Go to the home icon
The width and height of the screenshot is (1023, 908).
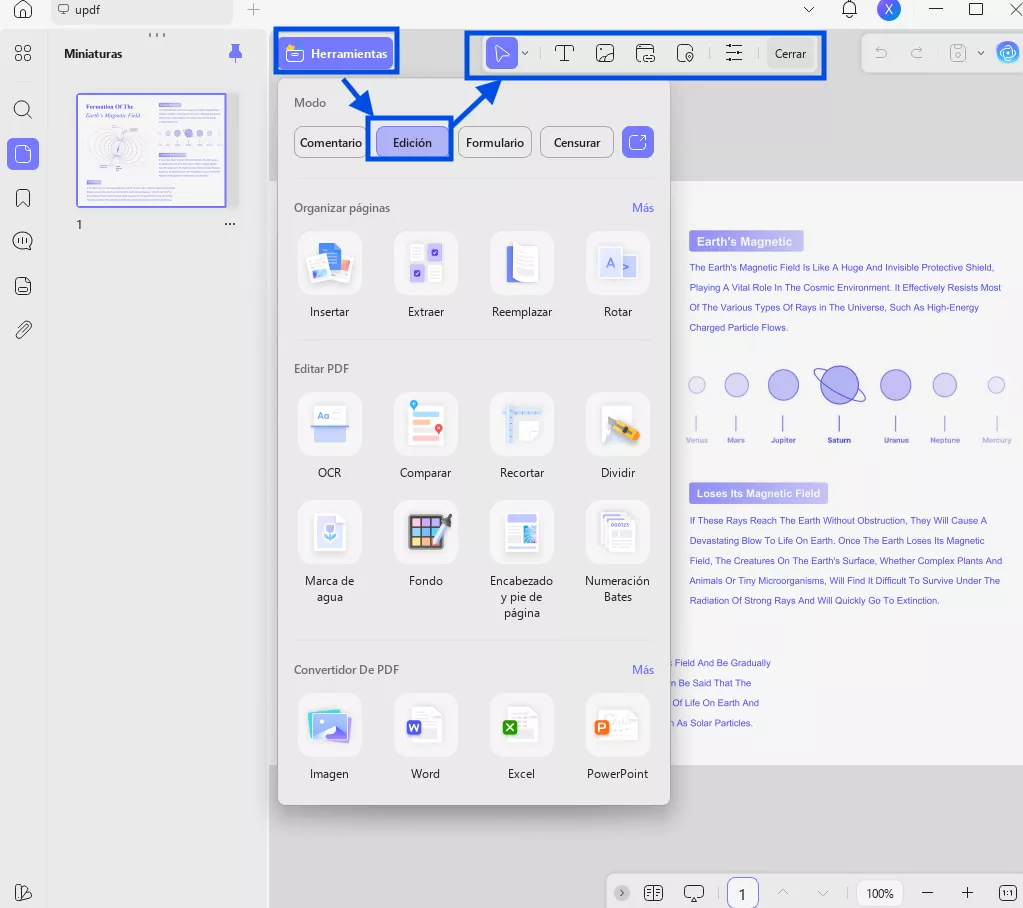point(23,9)
